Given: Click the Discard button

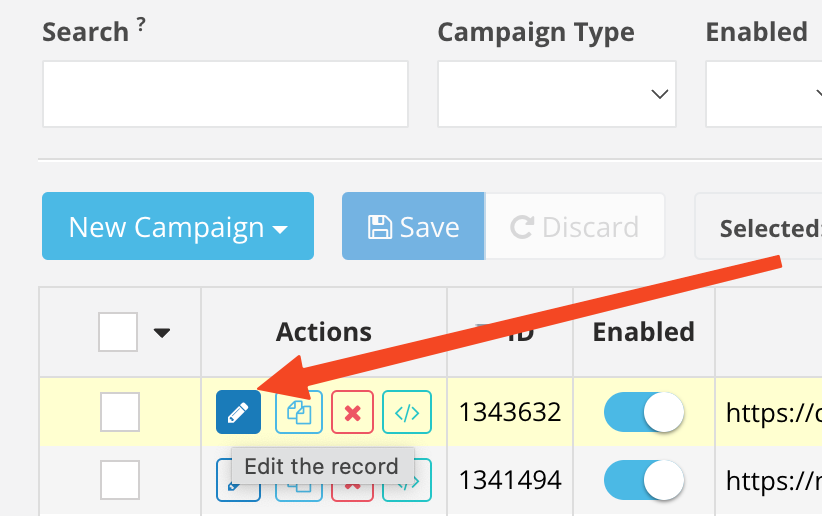Looking at the screenshot, I should (x=575, y=226).
